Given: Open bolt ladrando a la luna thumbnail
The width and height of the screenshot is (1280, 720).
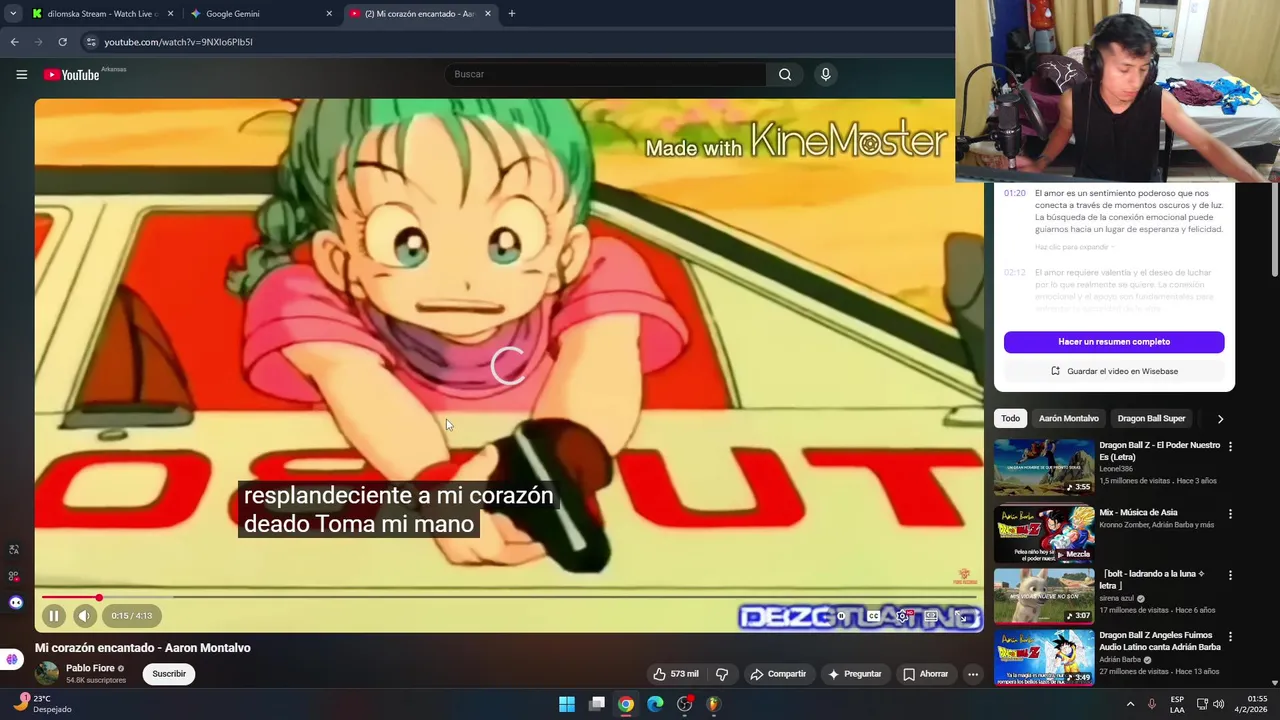Looking at the screenshot, I should [x=1044, y=596].
